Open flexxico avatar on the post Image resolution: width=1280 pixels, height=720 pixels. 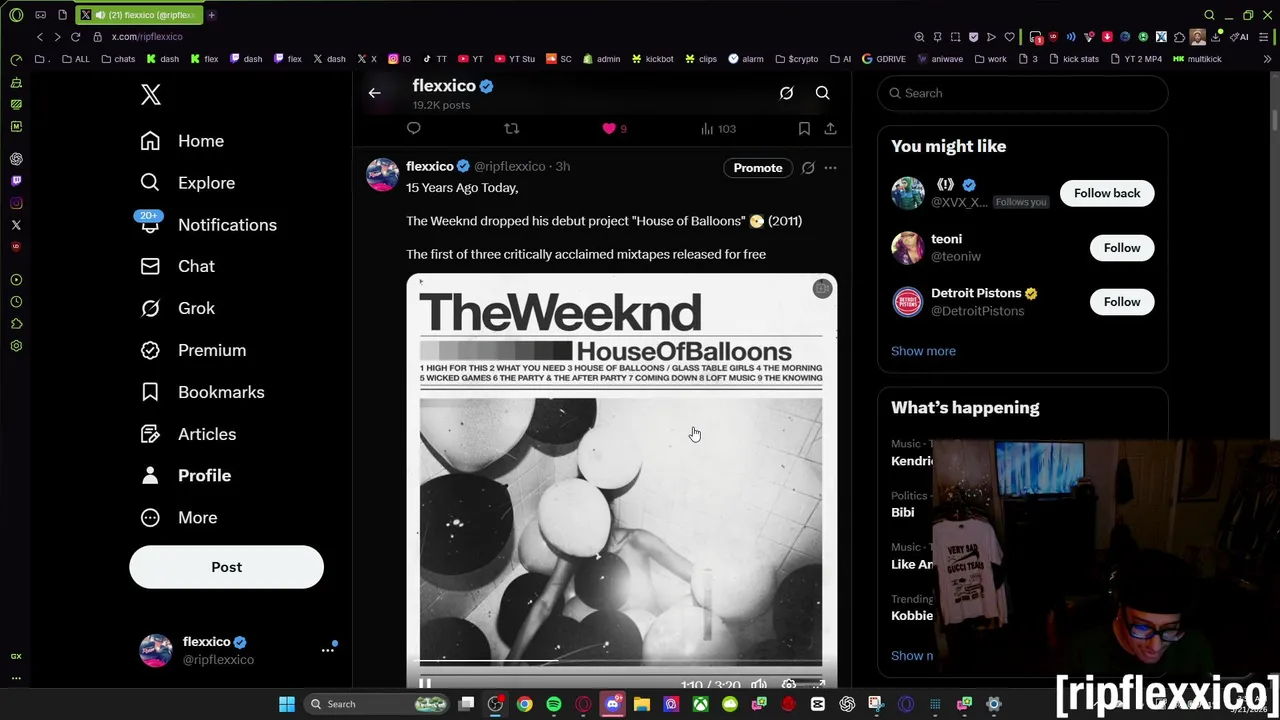pos(382,174)
